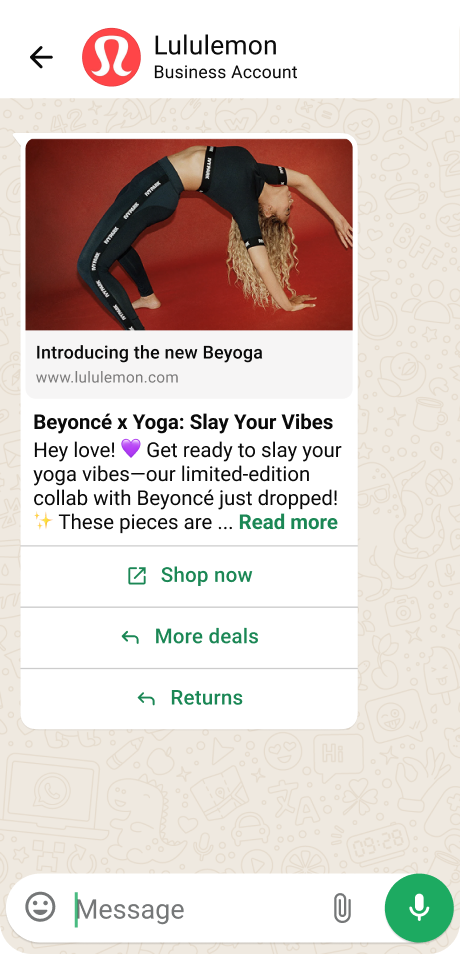Tap the message body starting Hey love!
Viewport: 460px width, 954px height.
tap(187, 486)
